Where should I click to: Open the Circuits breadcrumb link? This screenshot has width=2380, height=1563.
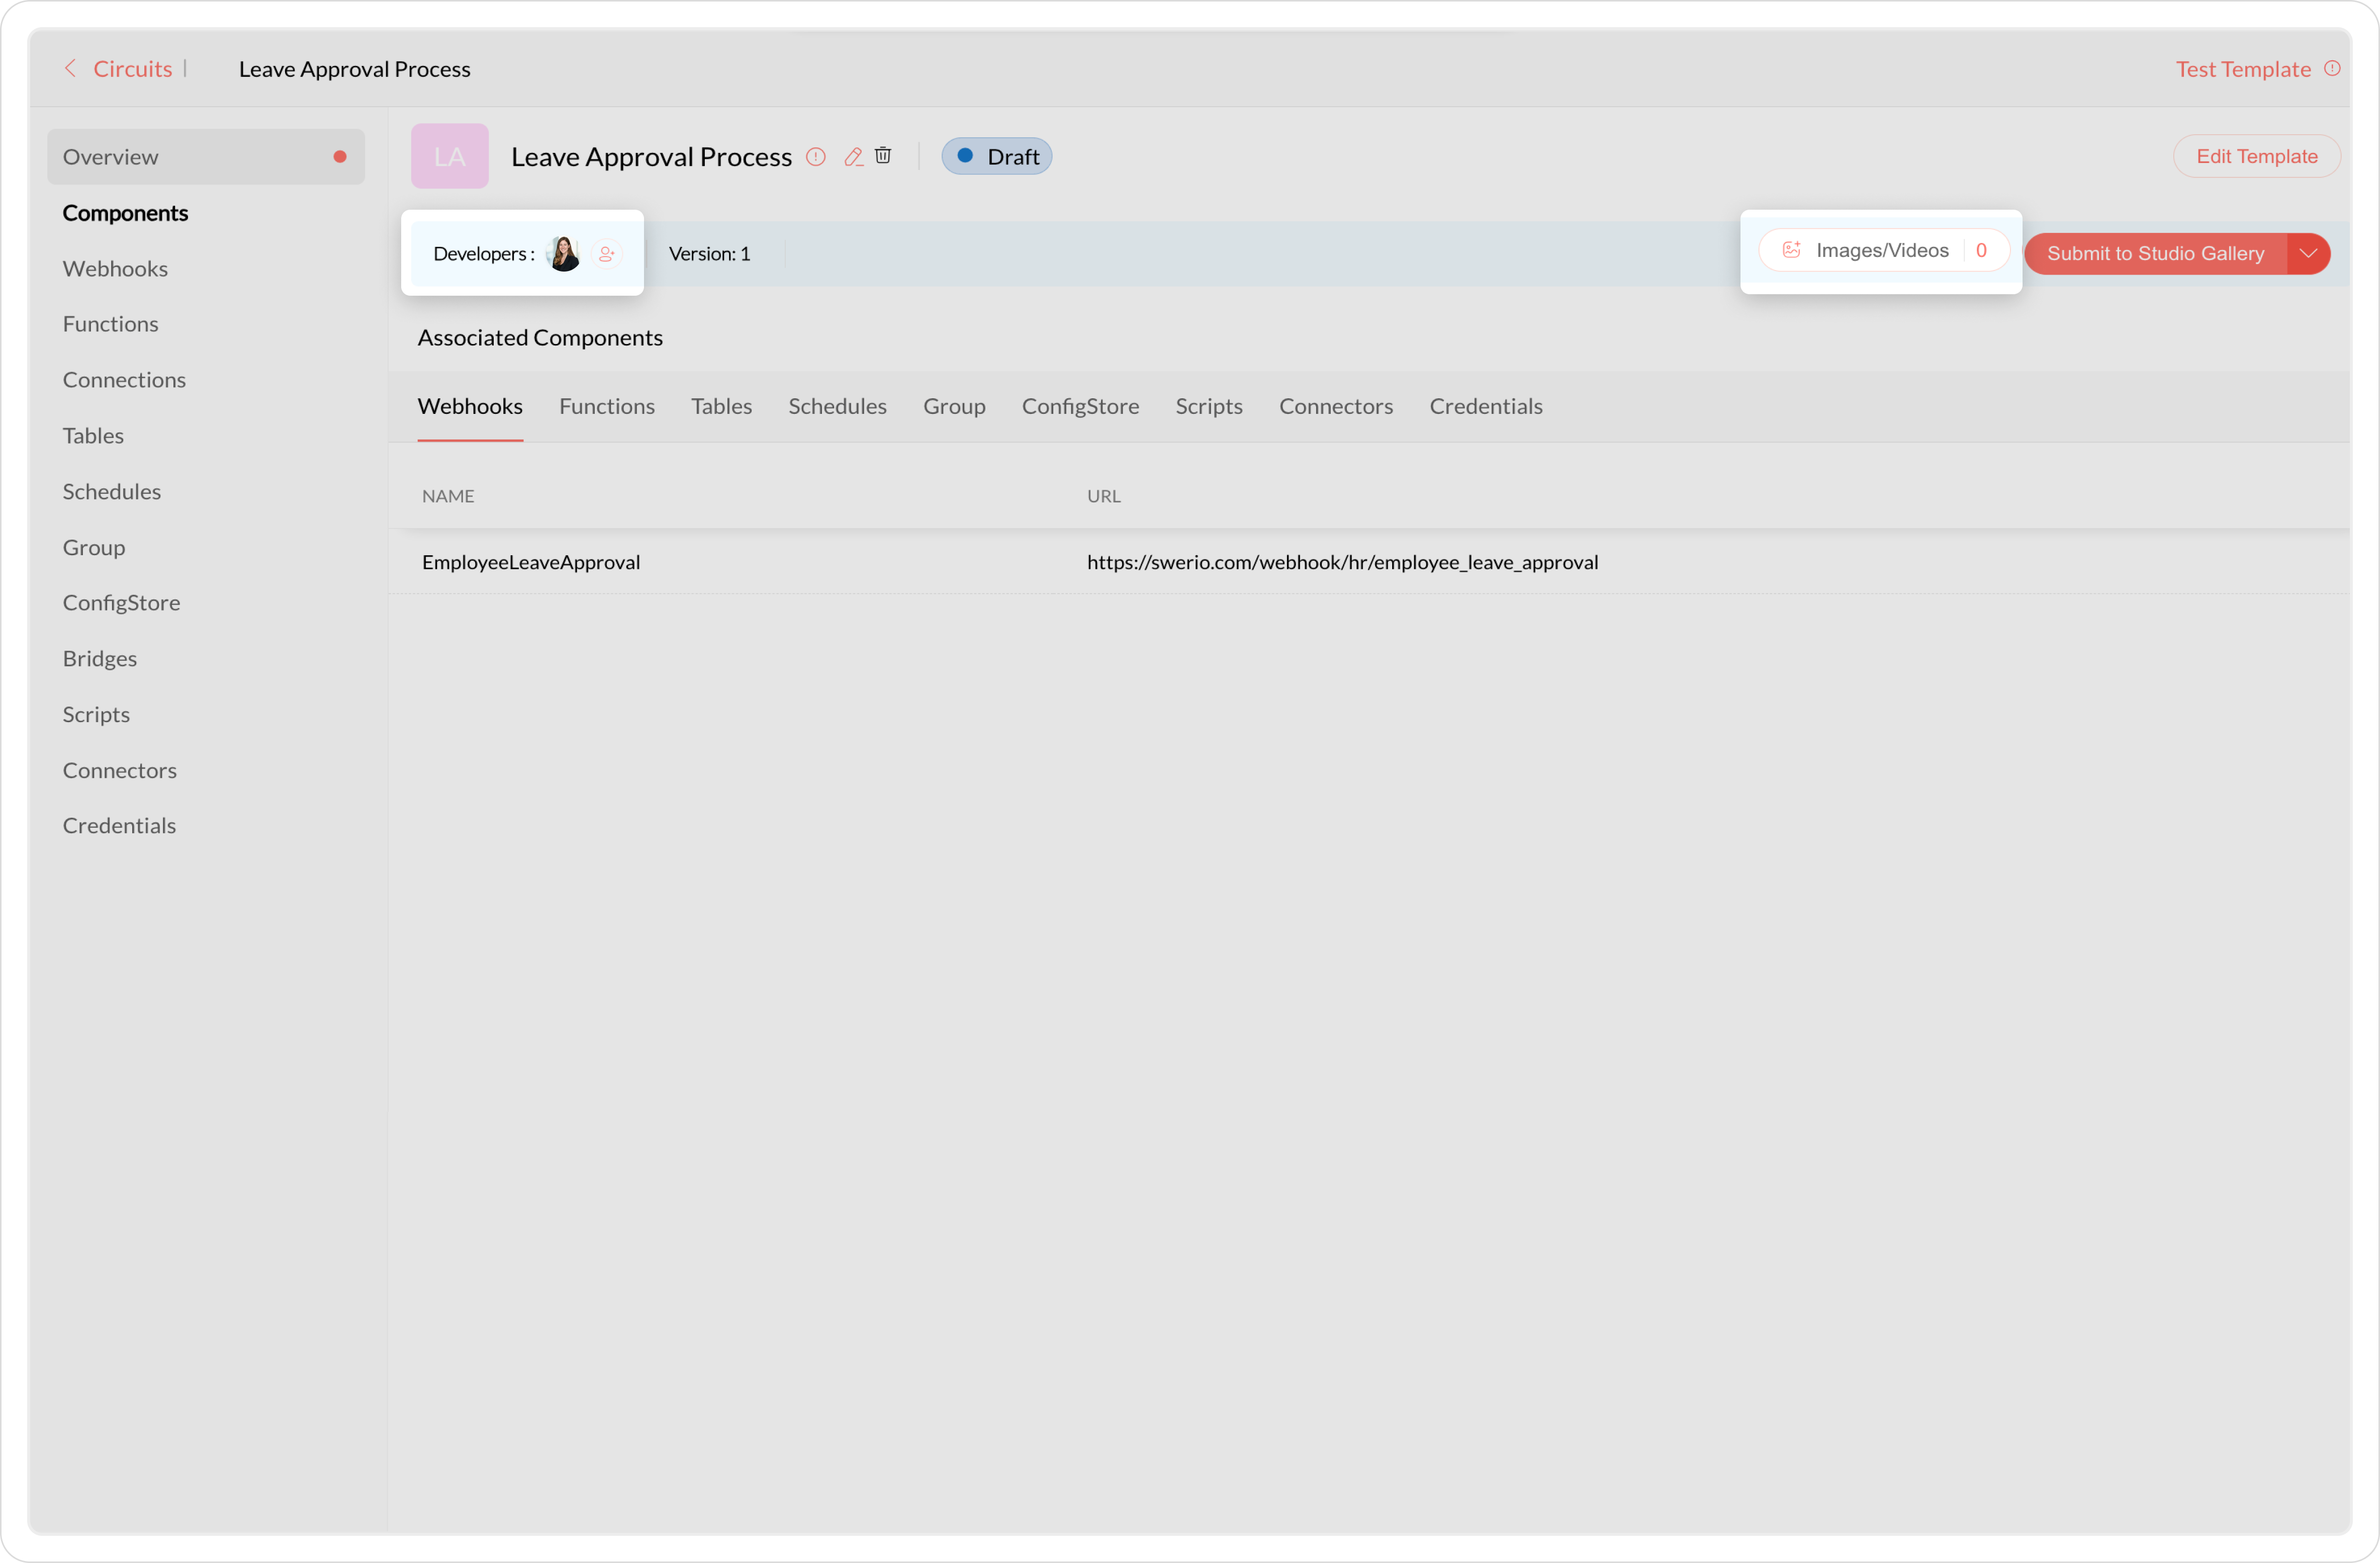pyautogui.click(x=132, y=68)
